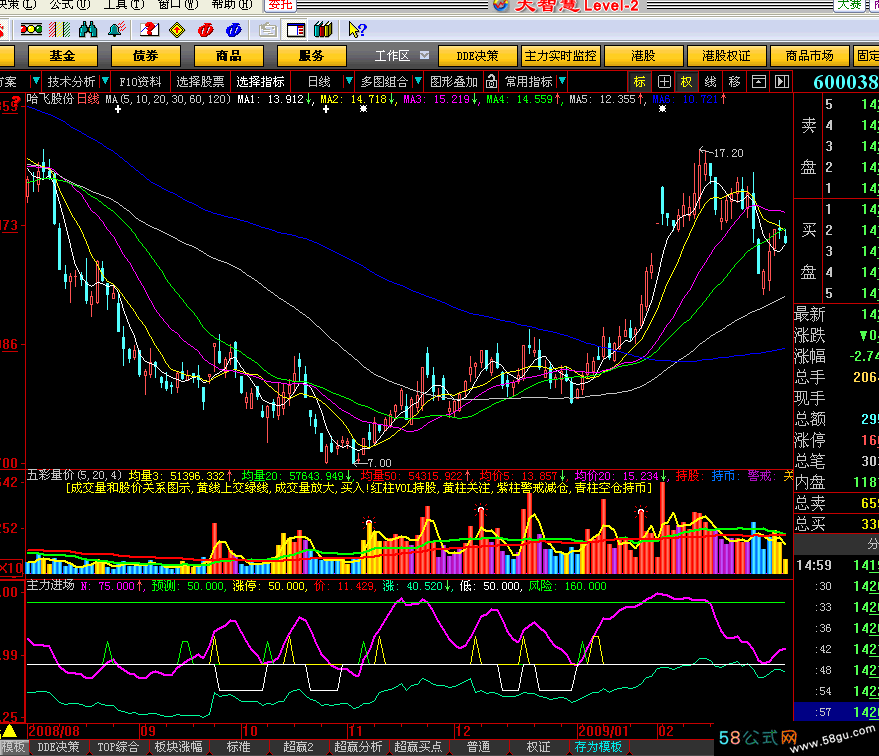
Task: Click the 债券 yellow button
Action: (x=146, y=55)
